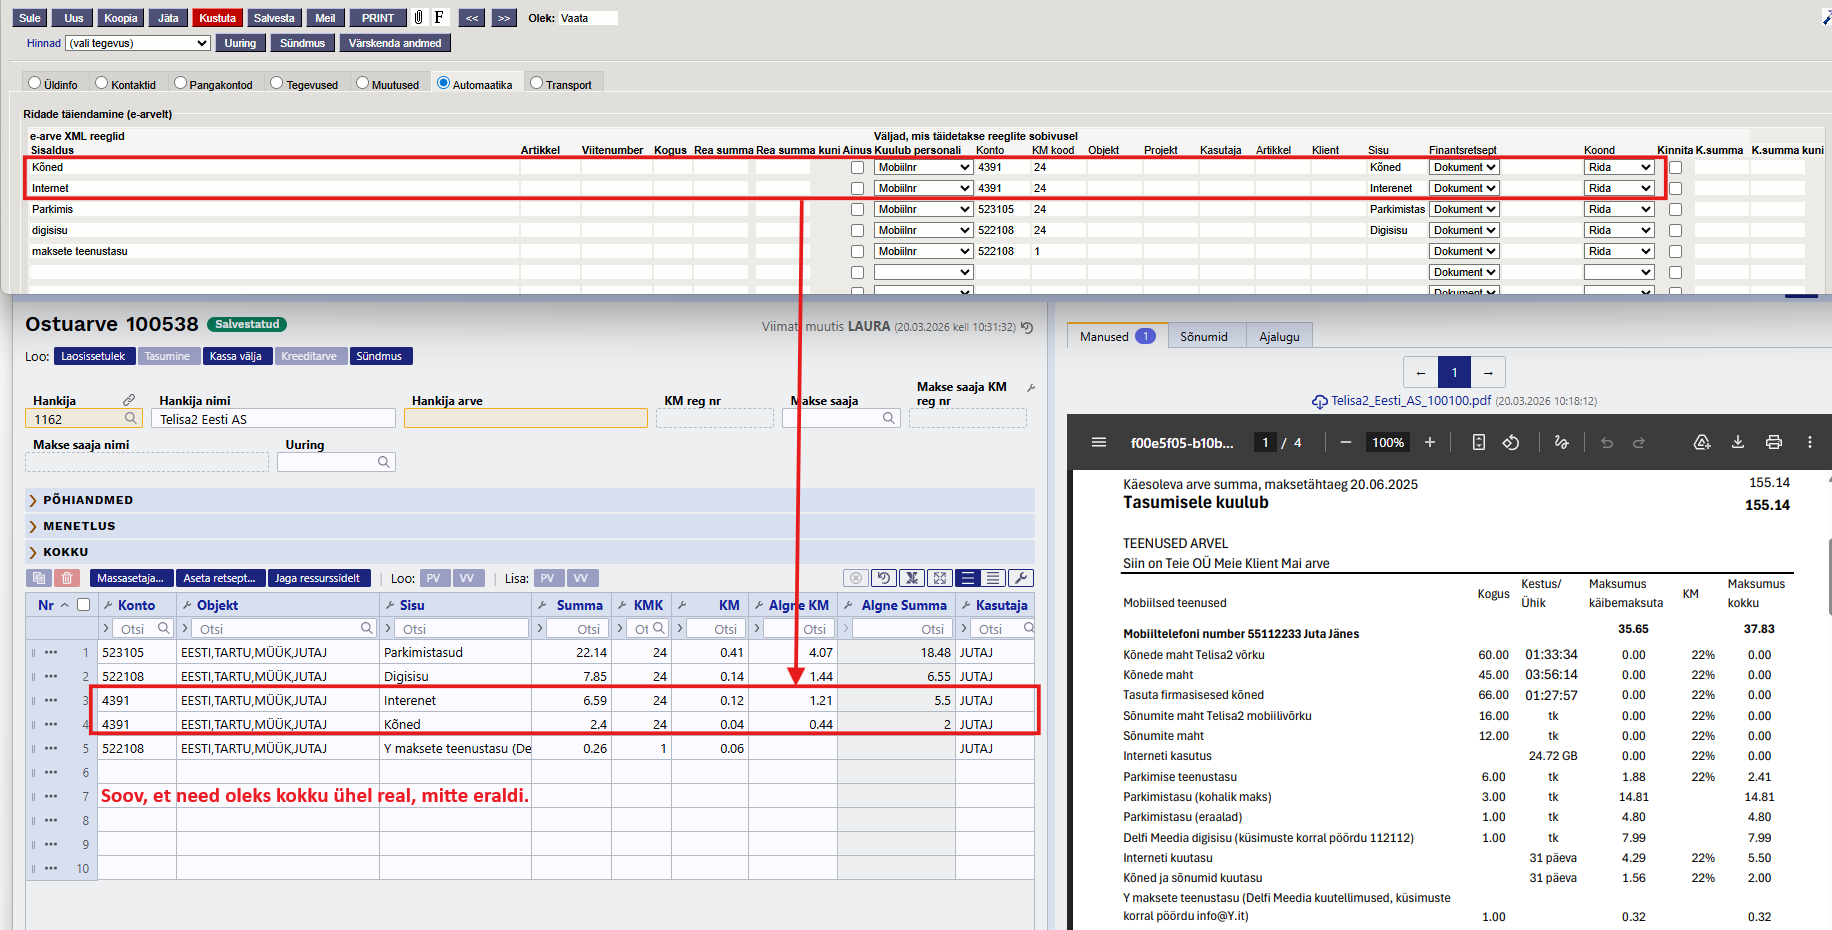The width and height of the screenshot is (1832, 930).
Task: Select the Transport radio button
Action: (x=537, y=83)
